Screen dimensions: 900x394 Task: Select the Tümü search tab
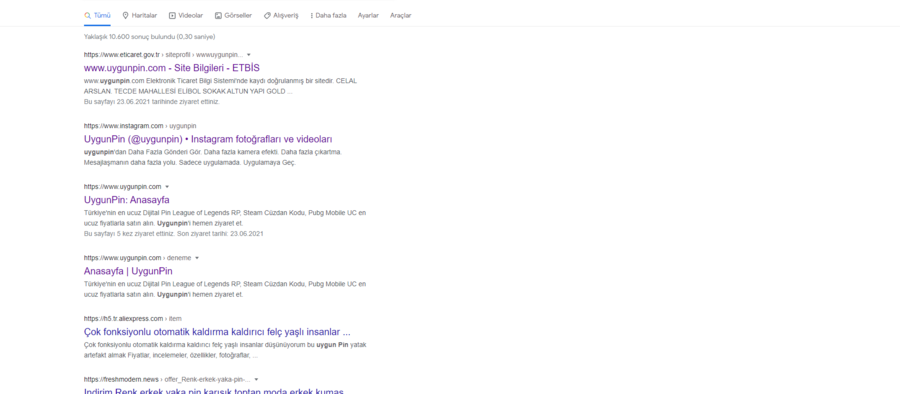pyautogui.click(x=97, y=16)
